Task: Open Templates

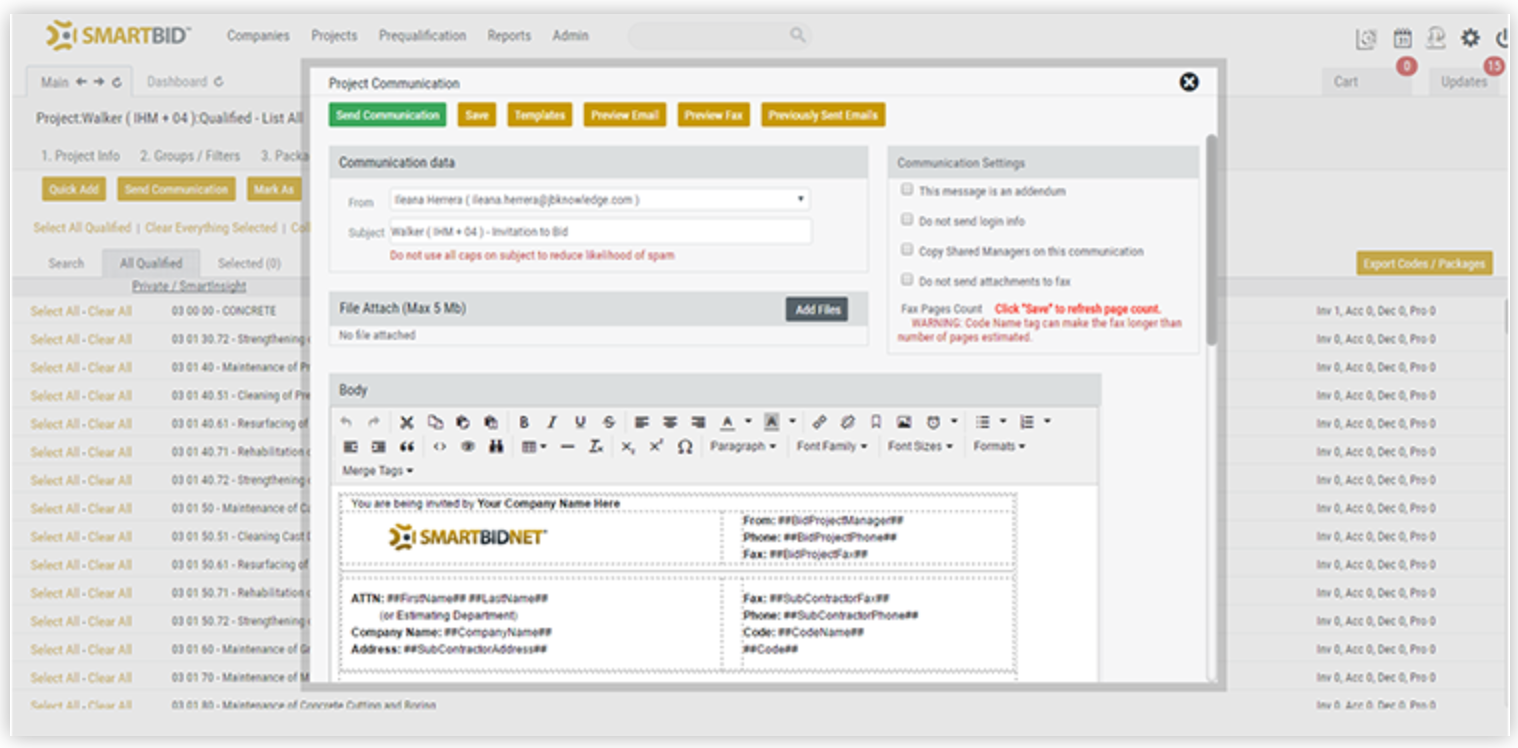Action: click(x=540, y=115)
